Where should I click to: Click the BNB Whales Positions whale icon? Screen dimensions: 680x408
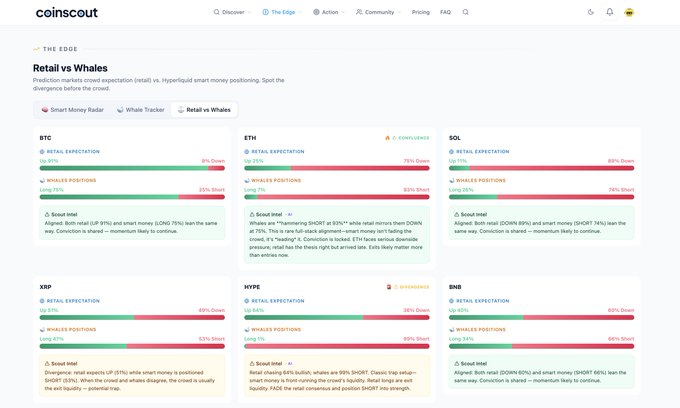point(451,330)
